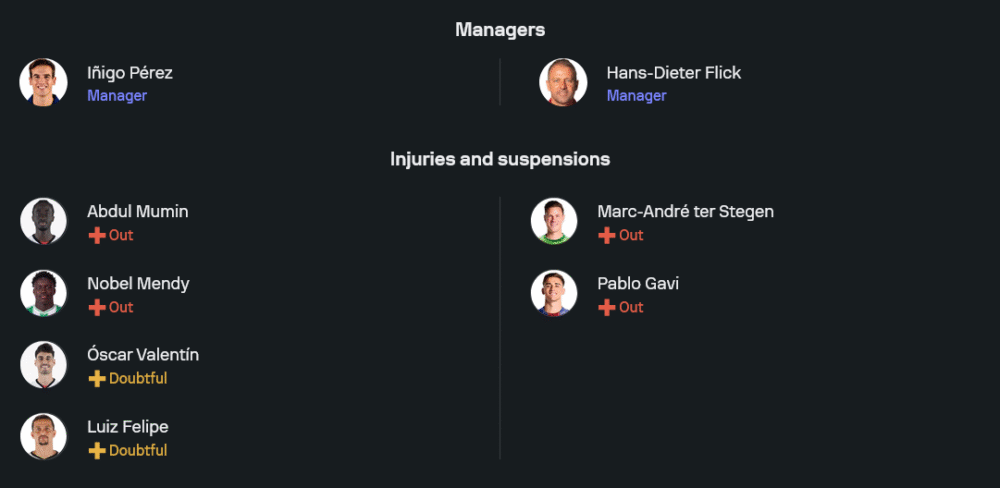
Task: Click Luiz Felipe's player photo
Action: tap(43, 437)
